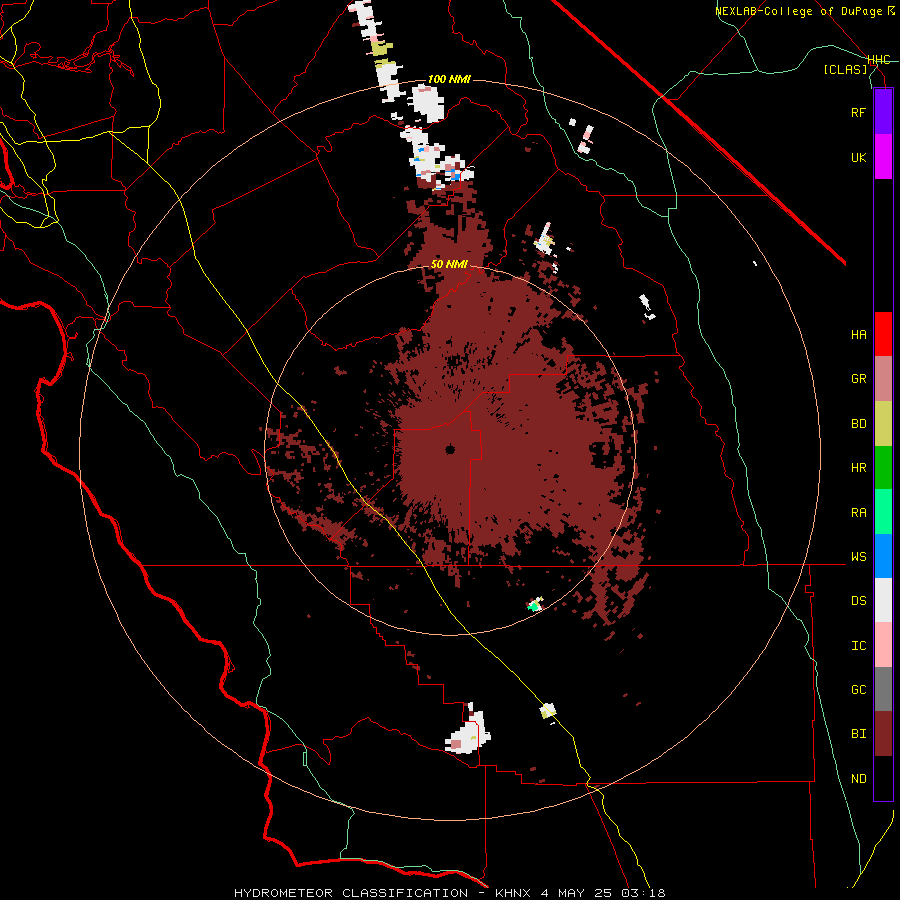Click the magenta UK legend swatch
Screen dimensions: 900x900
883,157
